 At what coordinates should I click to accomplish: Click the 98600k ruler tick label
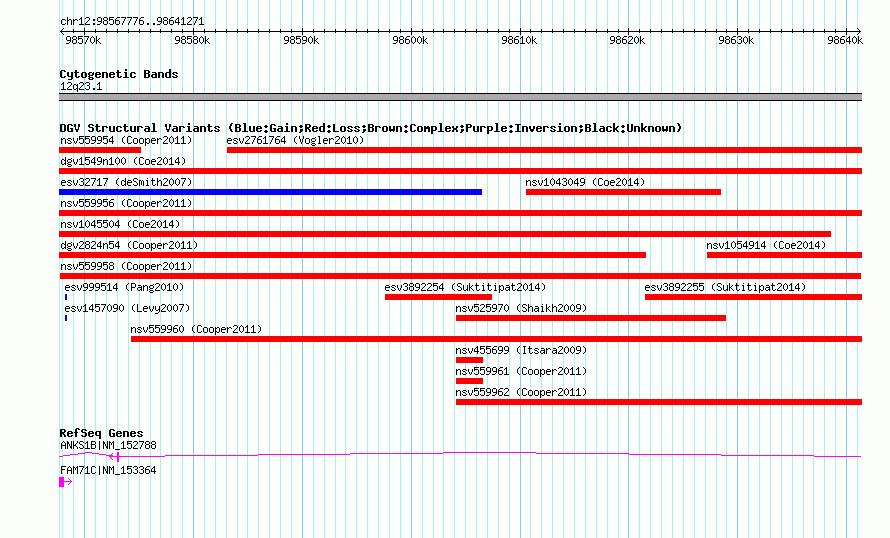coord(410,40)
